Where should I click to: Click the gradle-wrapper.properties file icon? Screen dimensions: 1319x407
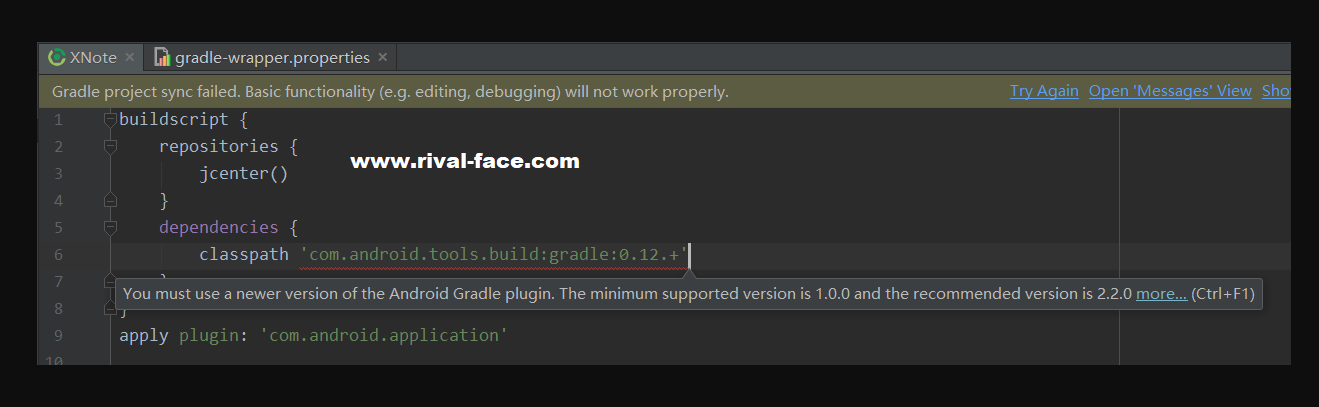162,58
